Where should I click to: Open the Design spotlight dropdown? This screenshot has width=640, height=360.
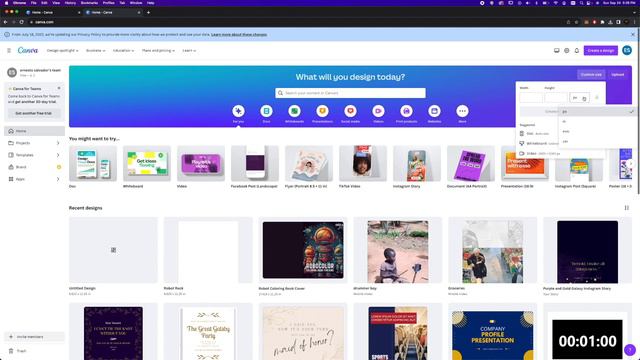click(x=62, y=51)
